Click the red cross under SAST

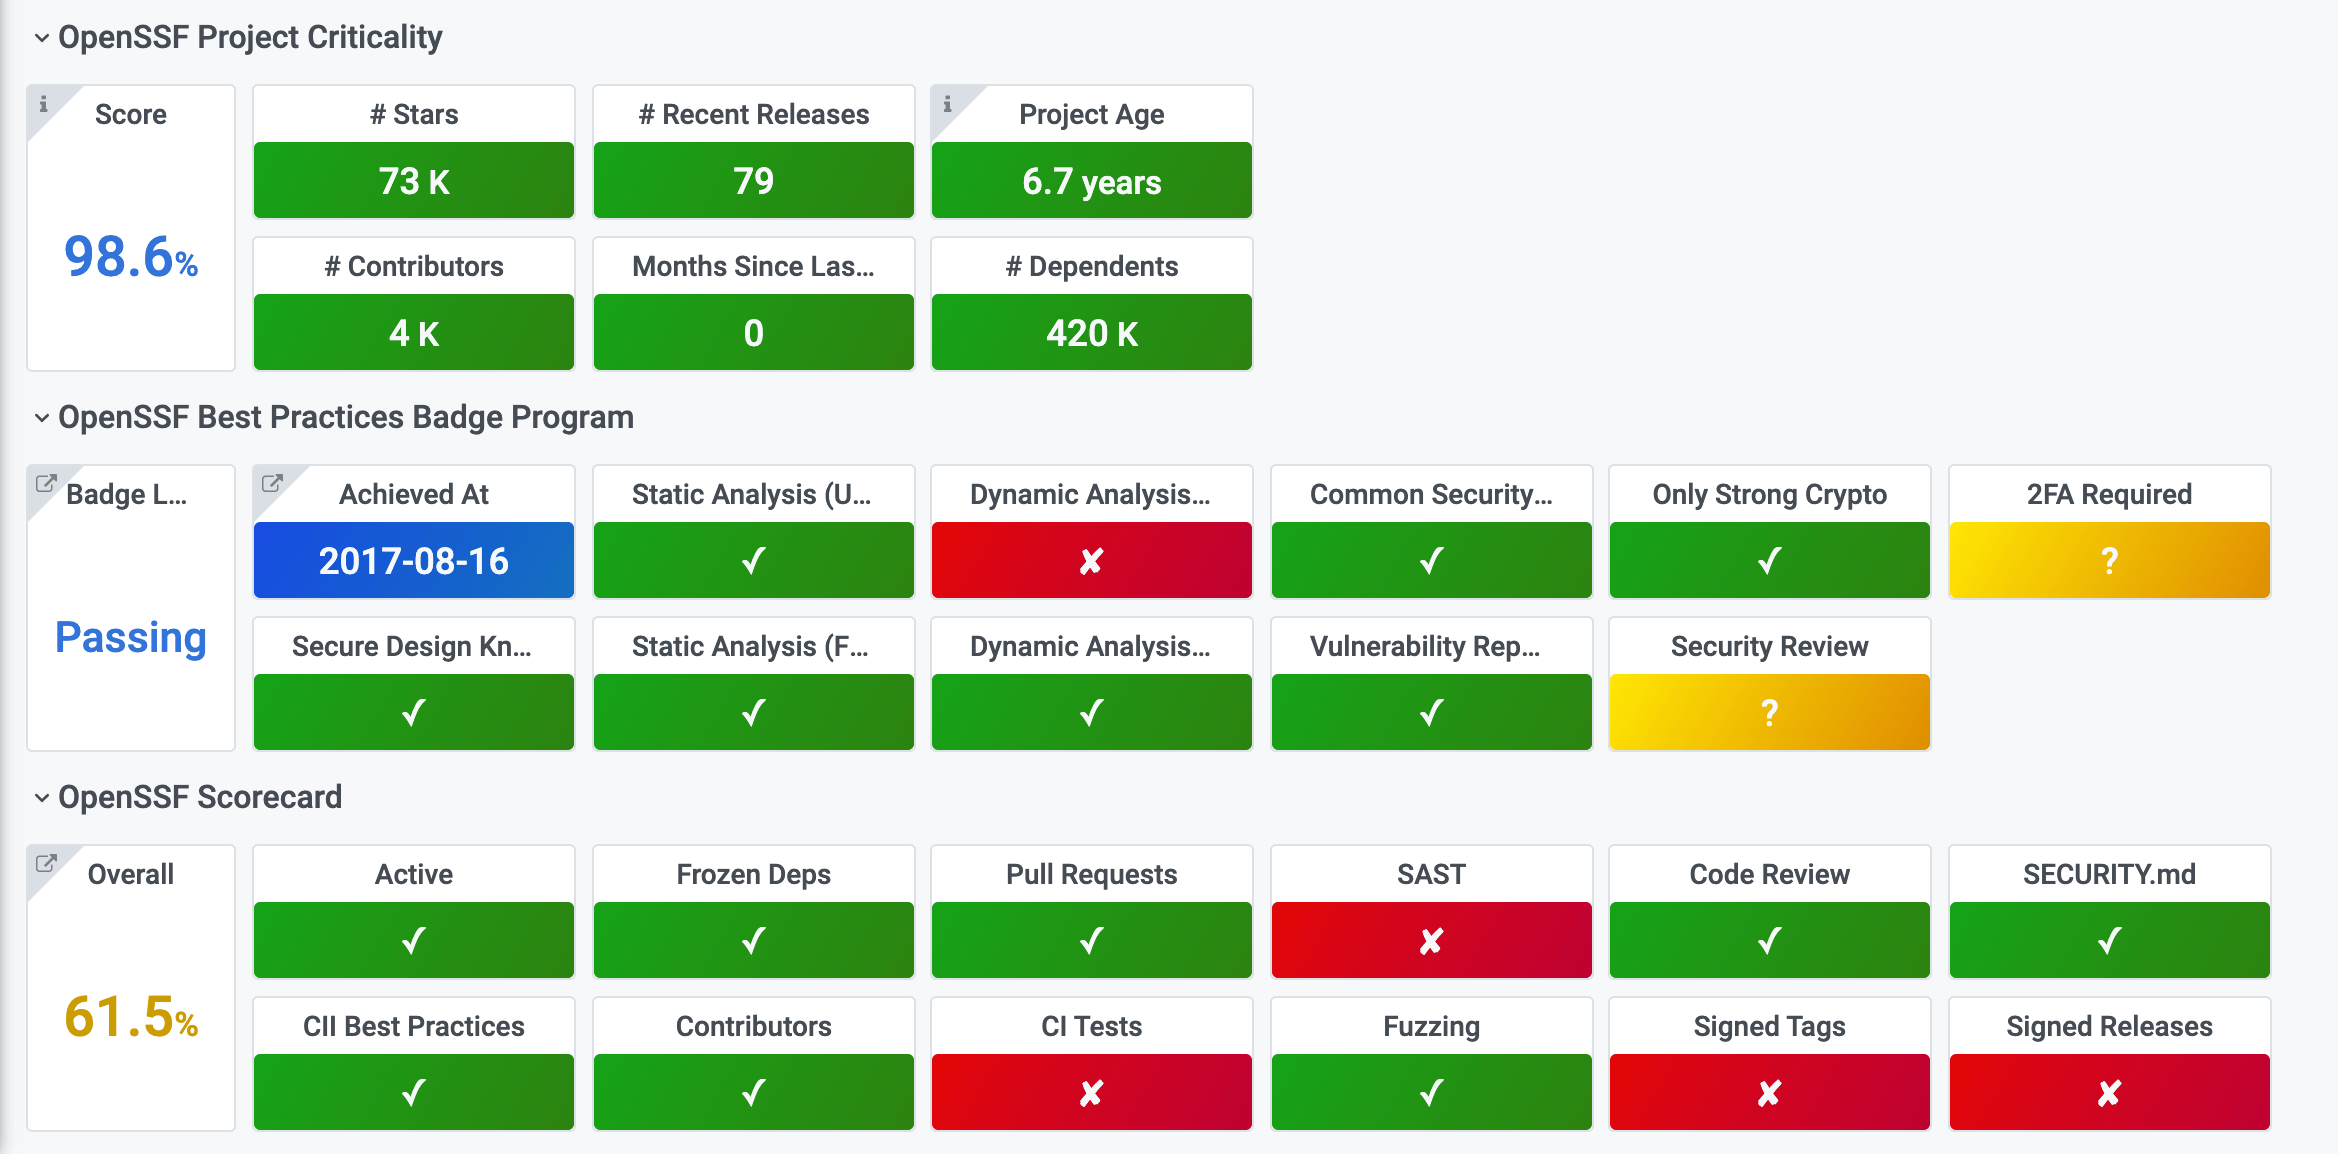[1430, 940]
